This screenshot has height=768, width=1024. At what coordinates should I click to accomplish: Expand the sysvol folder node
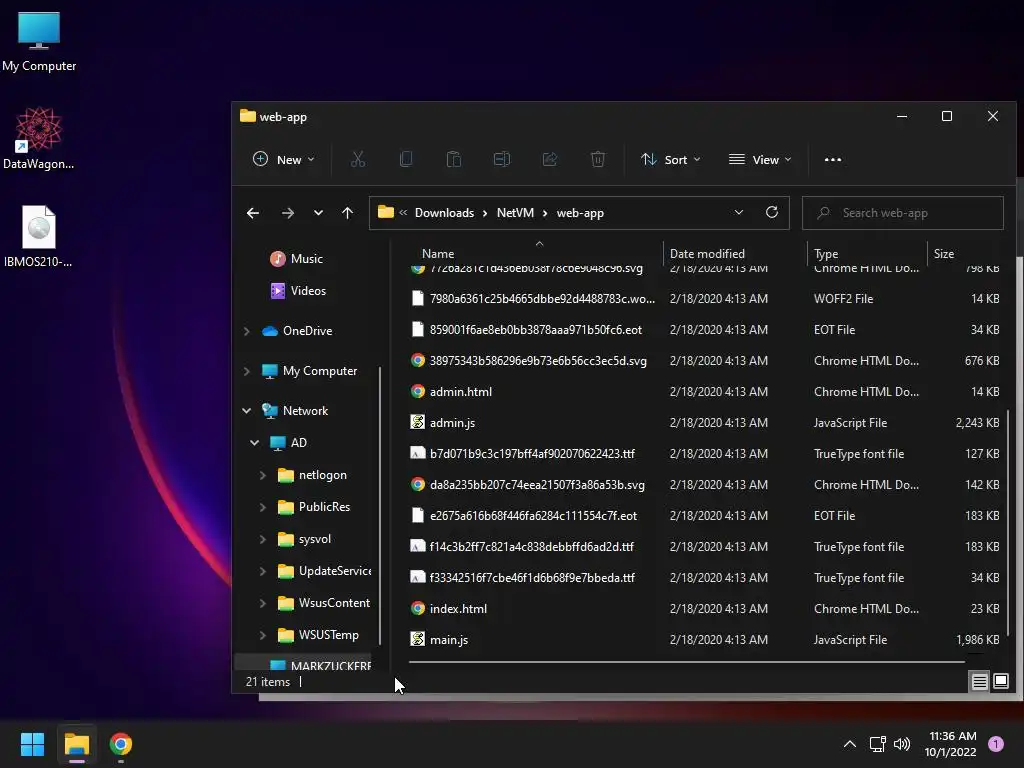[263, 539]
